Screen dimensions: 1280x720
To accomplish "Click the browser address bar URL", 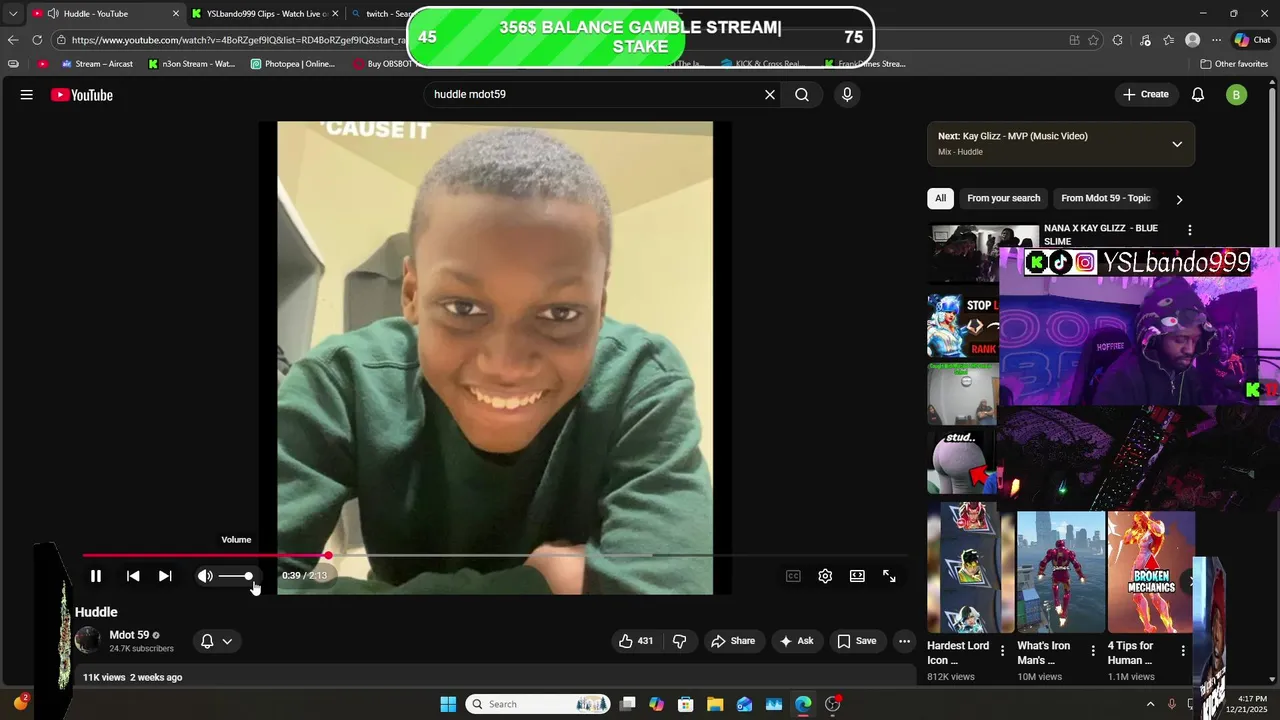I will (x=237, y=40).
